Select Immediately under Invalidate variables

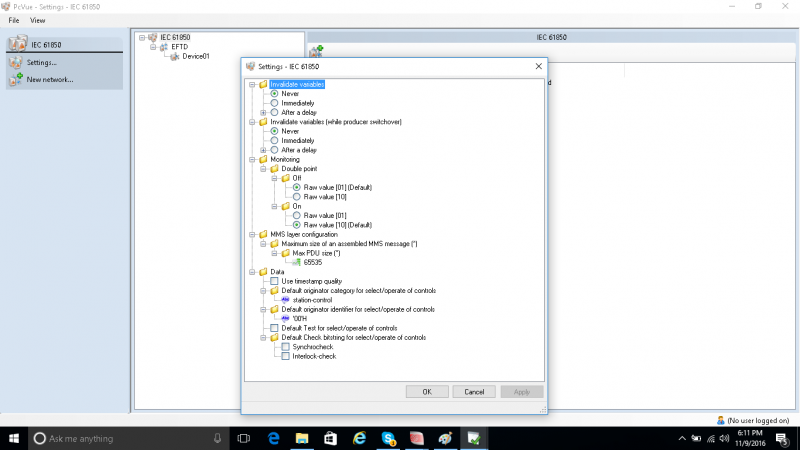274,103
